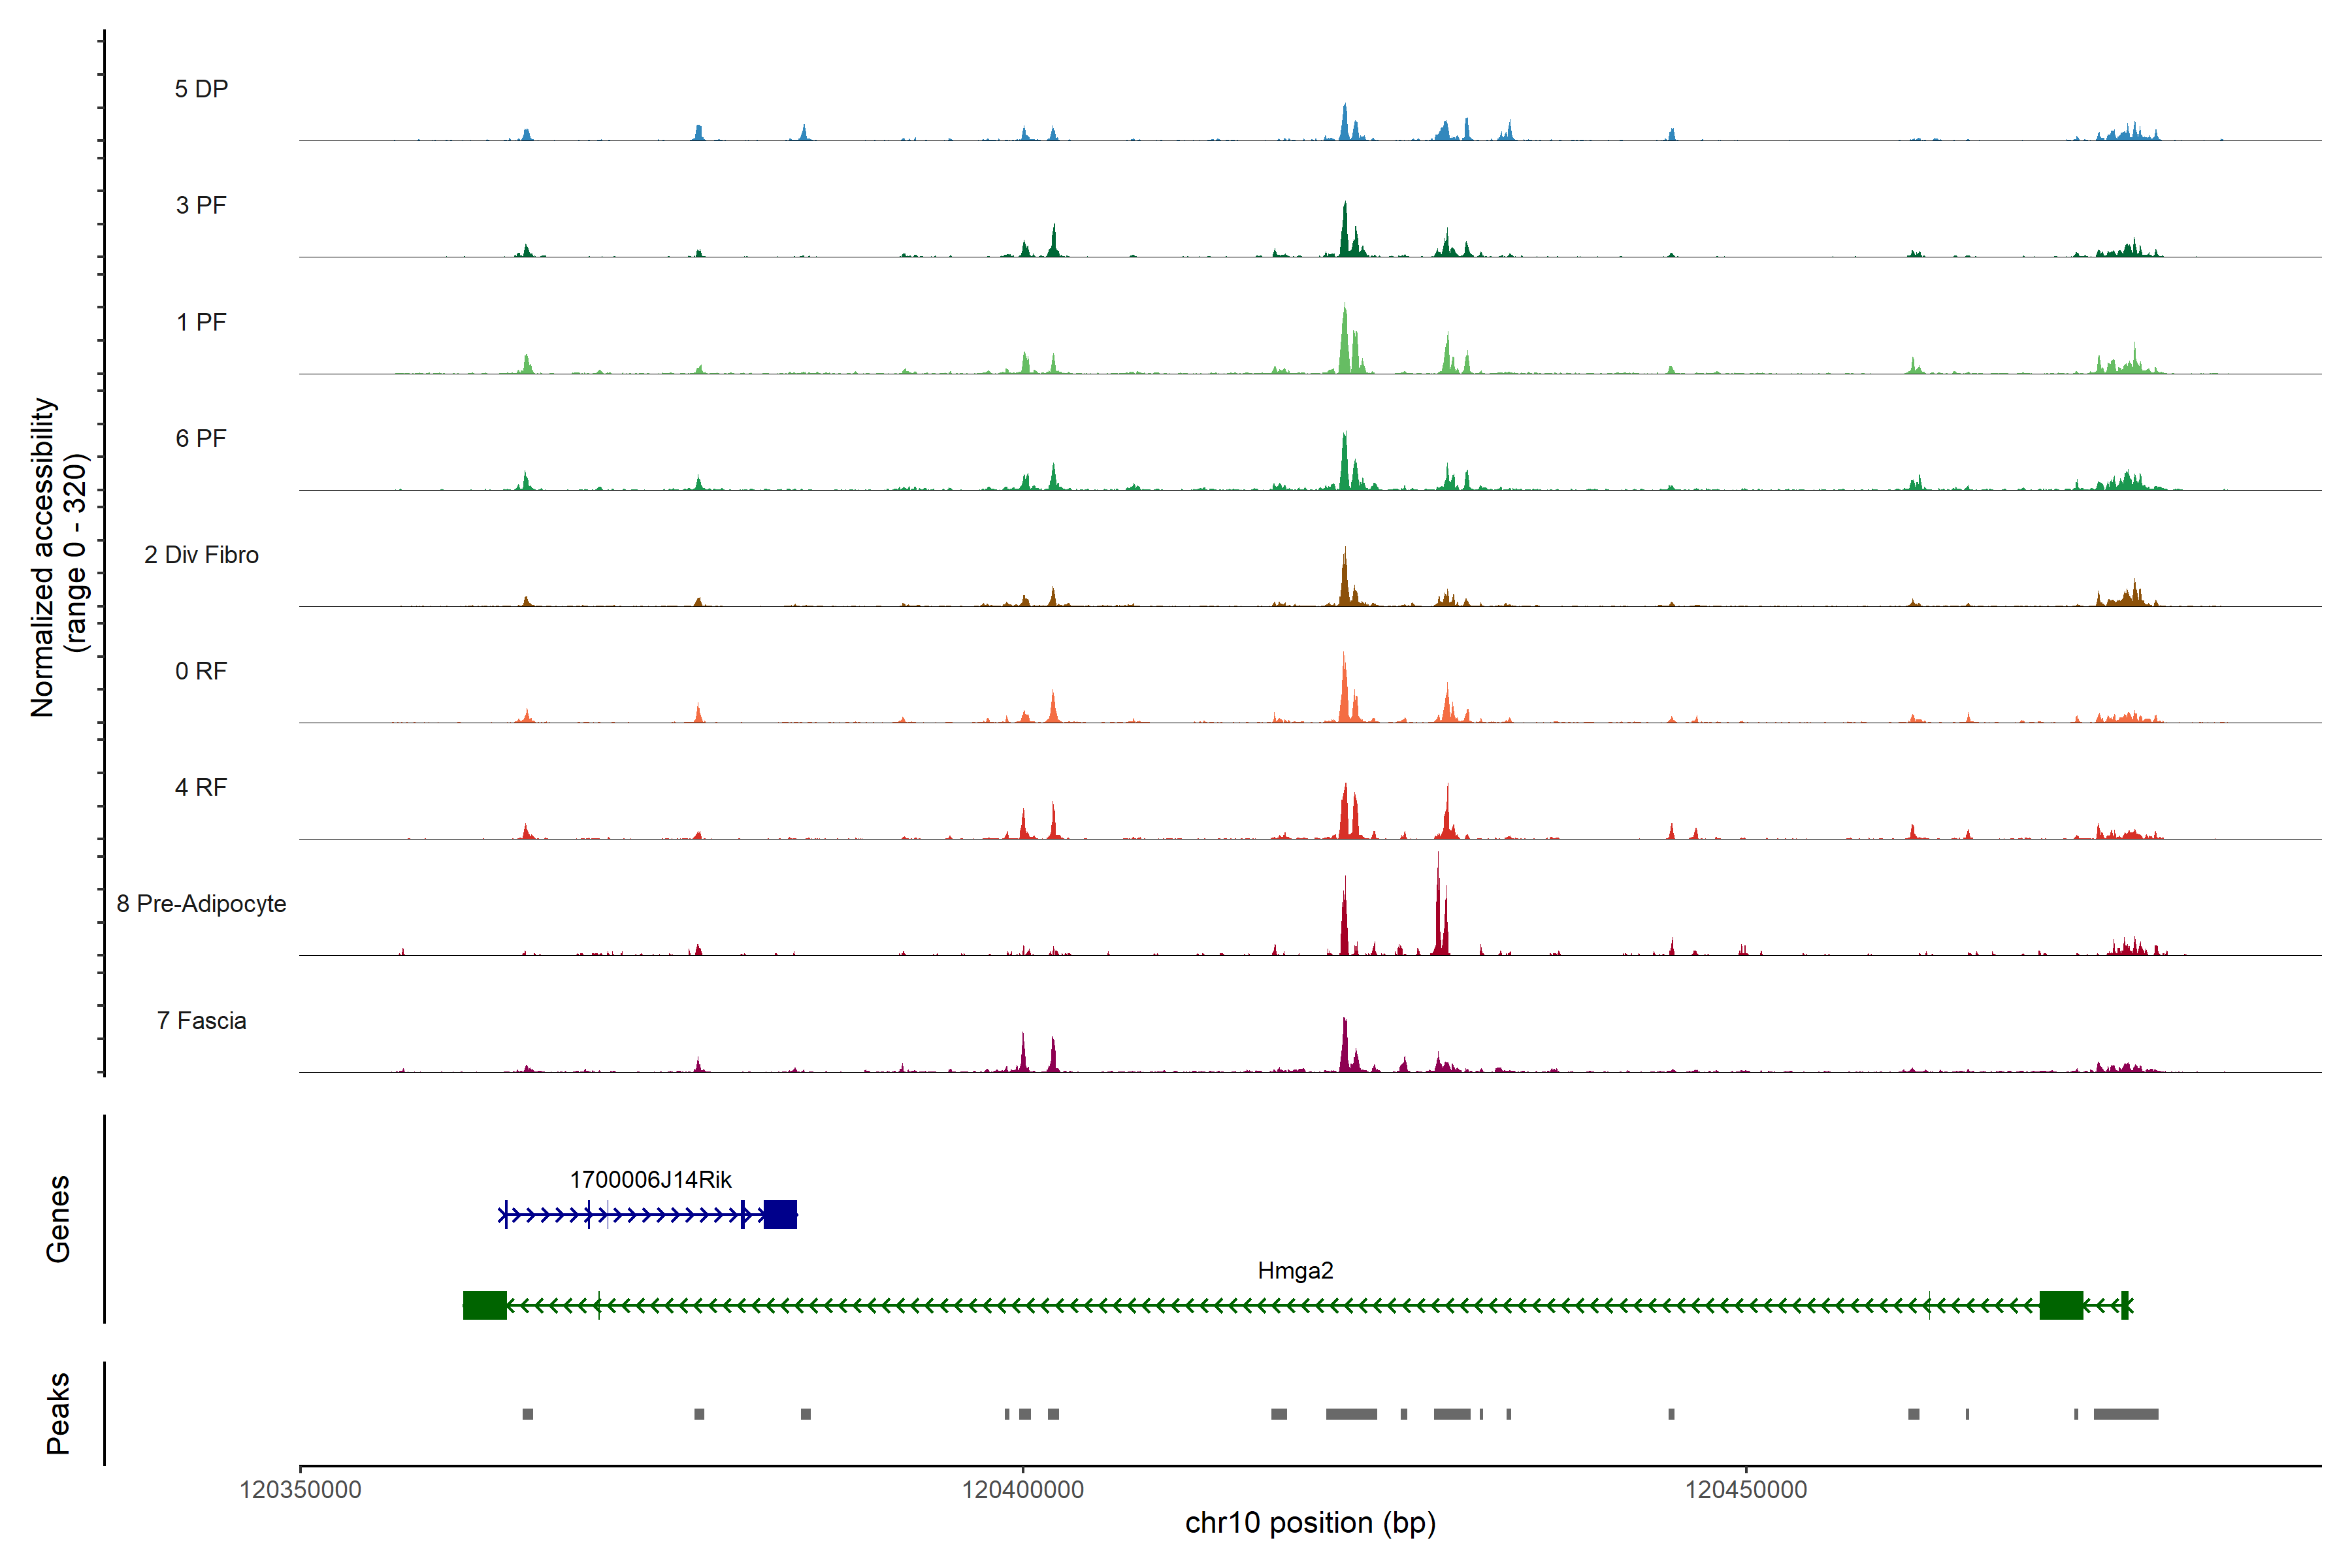The height and width of the screenshot is (1568, 2352).
Task: Select the 8 Pre-Adipocyte track label
Action: (x=201, y=904)
